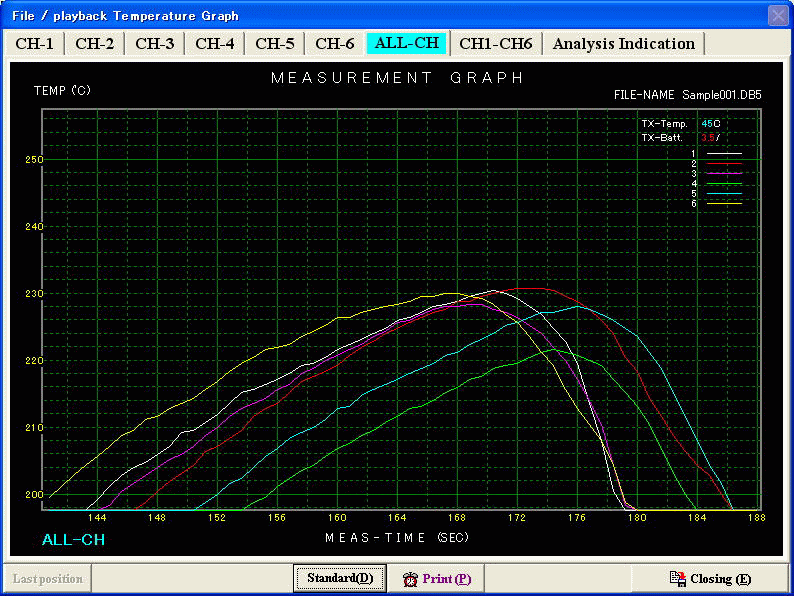Click the 188 time axis value
The height and width of the screenshot is (596, 794).
tap(757, 518)
